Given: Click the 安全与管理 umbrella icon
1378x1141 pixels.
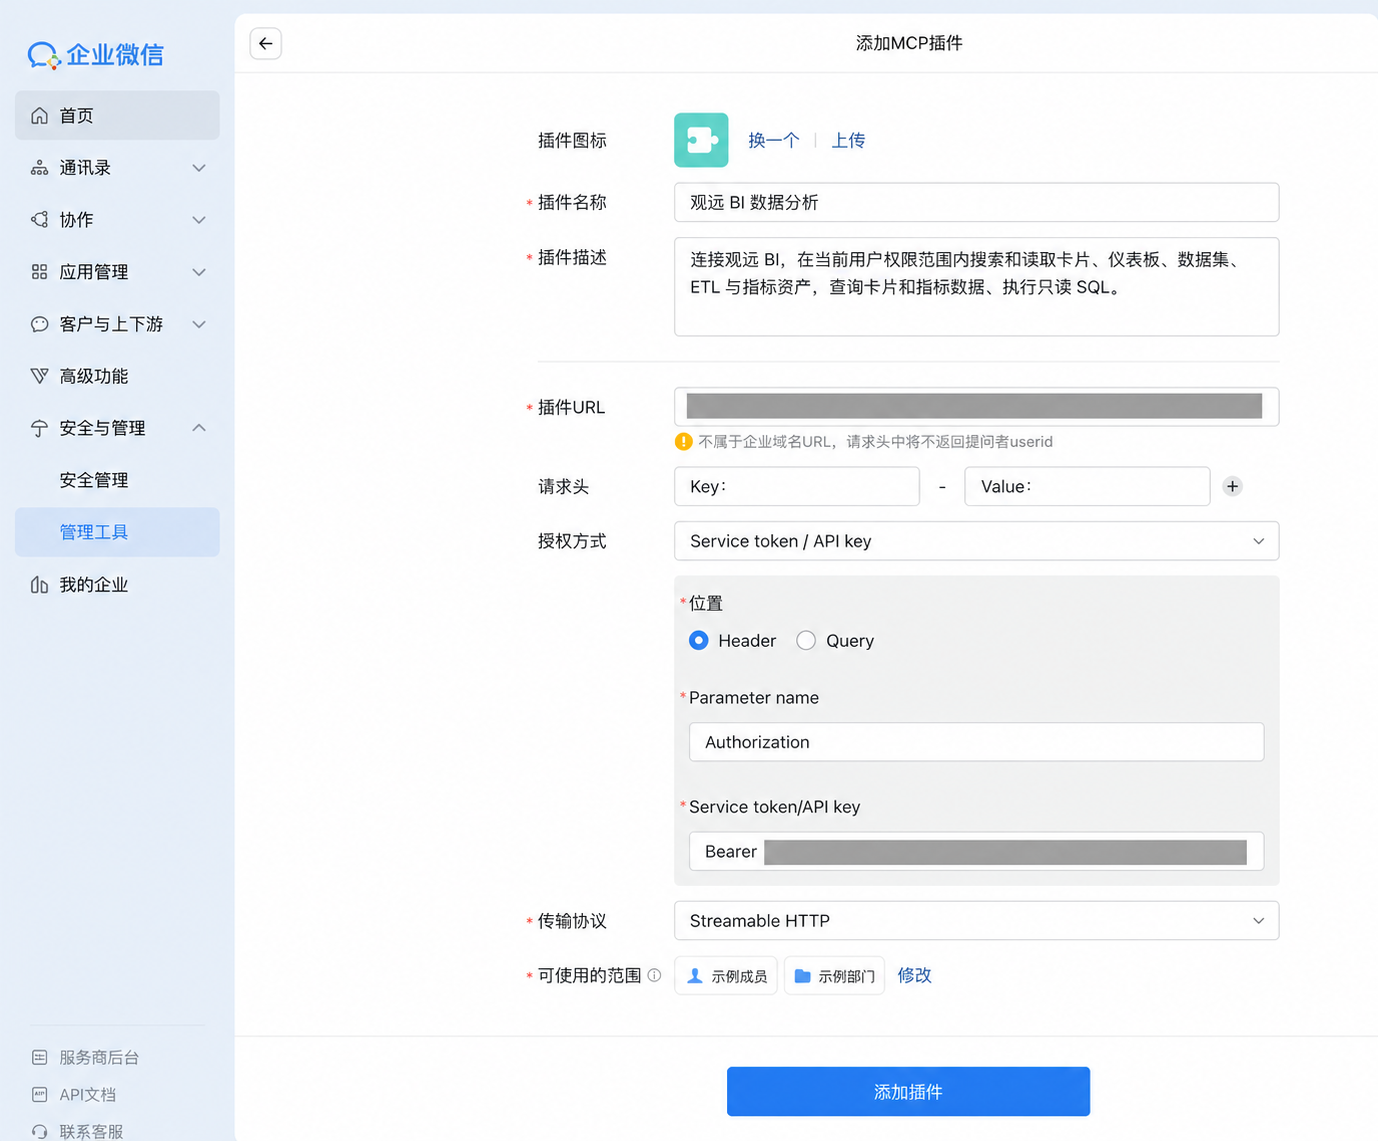Looking at the screenshot, I should click(x=39, y=428).
